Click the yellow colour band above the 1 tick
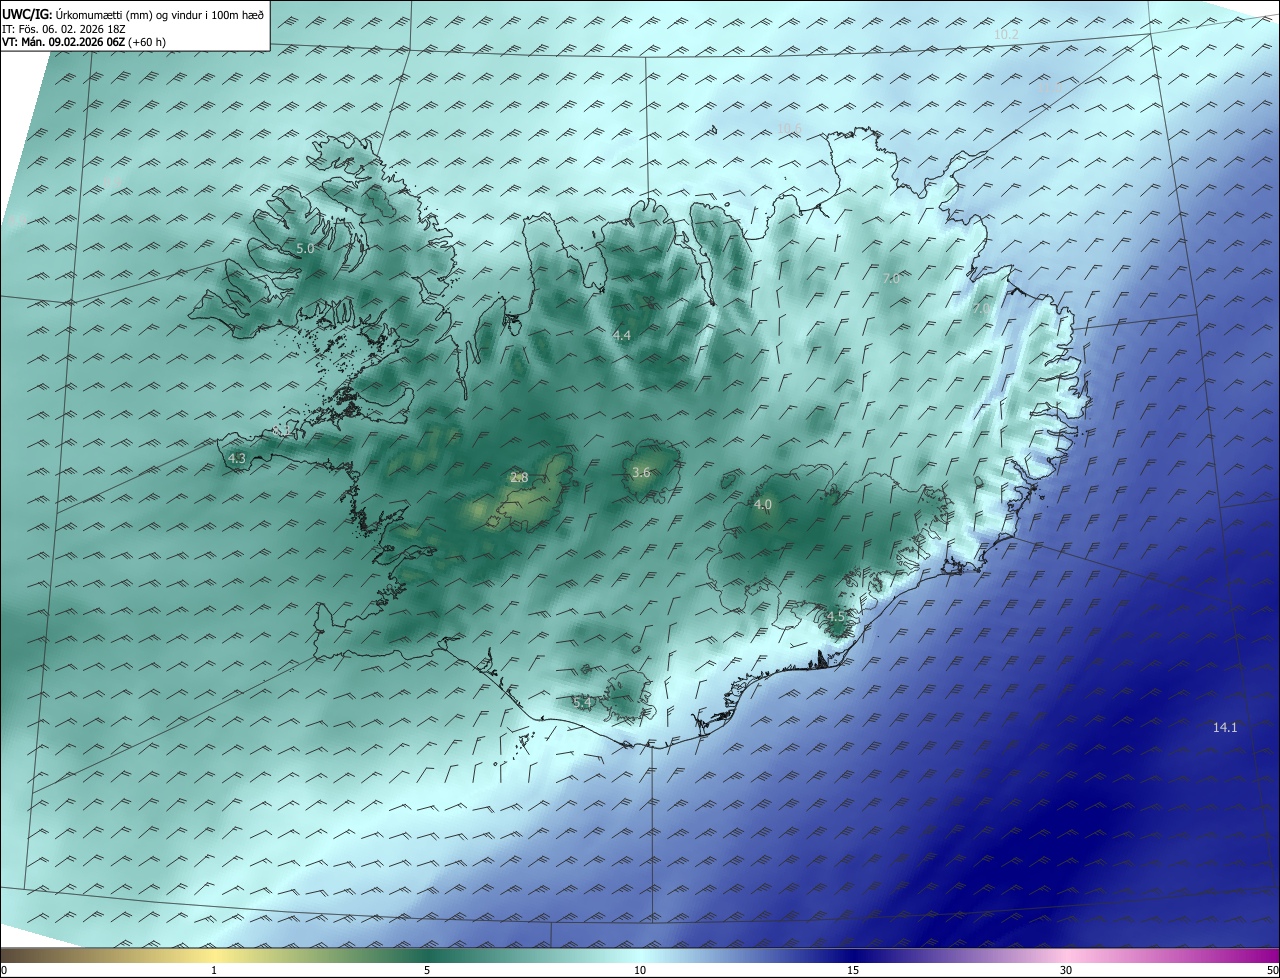Viewport: 1280px width, 978px height. pos(214,955)
